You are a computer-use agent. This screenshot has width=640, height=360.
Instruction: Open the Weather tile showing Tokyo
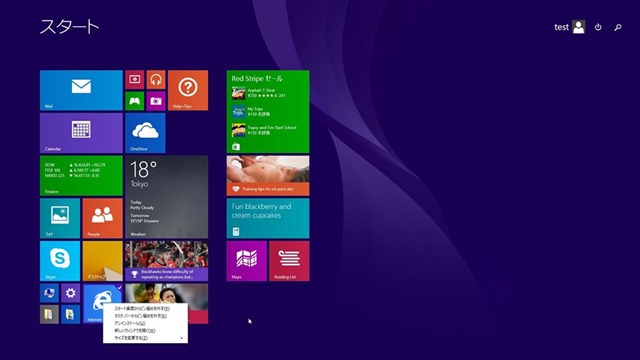167,197
